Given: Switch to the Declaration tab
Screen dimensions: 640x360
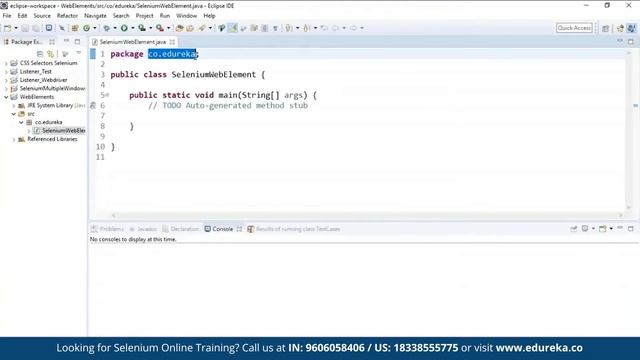Looking at the screenshot, I should click(x=180, y=229).
